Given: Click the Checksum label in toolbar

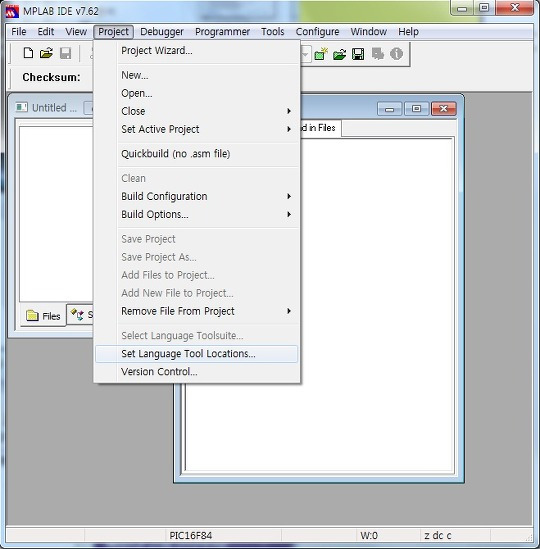Looking at the screenshot, I should [x=51, y=77].
